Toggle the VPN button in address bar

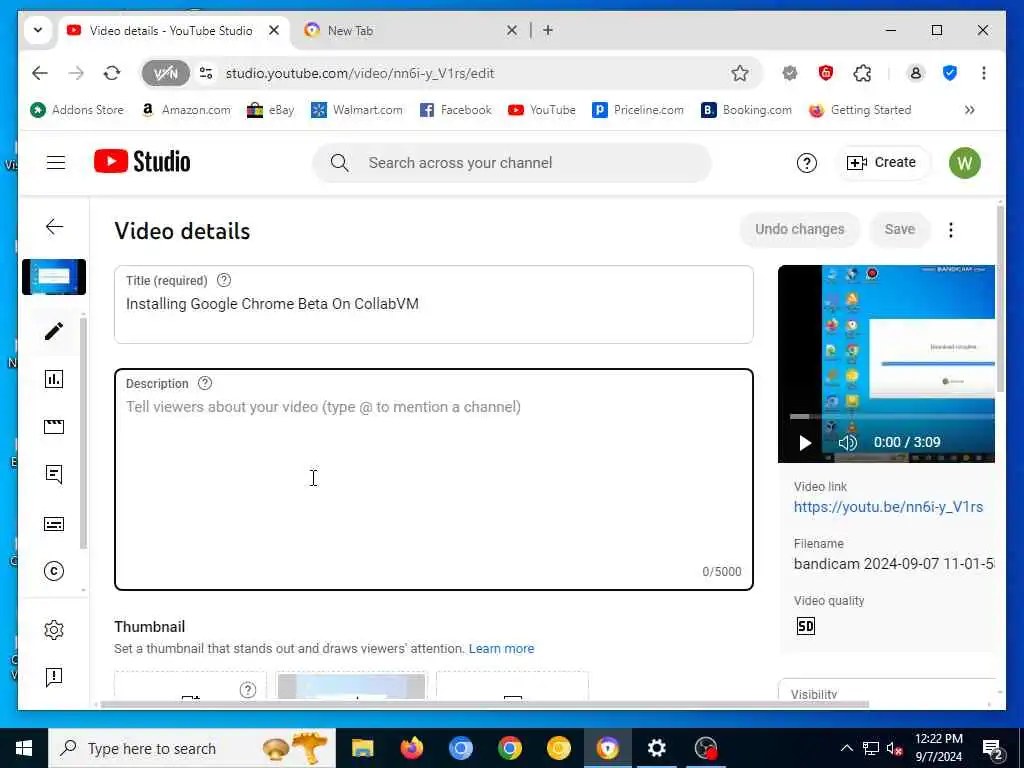pyautogui.click(x=166, y=73)
